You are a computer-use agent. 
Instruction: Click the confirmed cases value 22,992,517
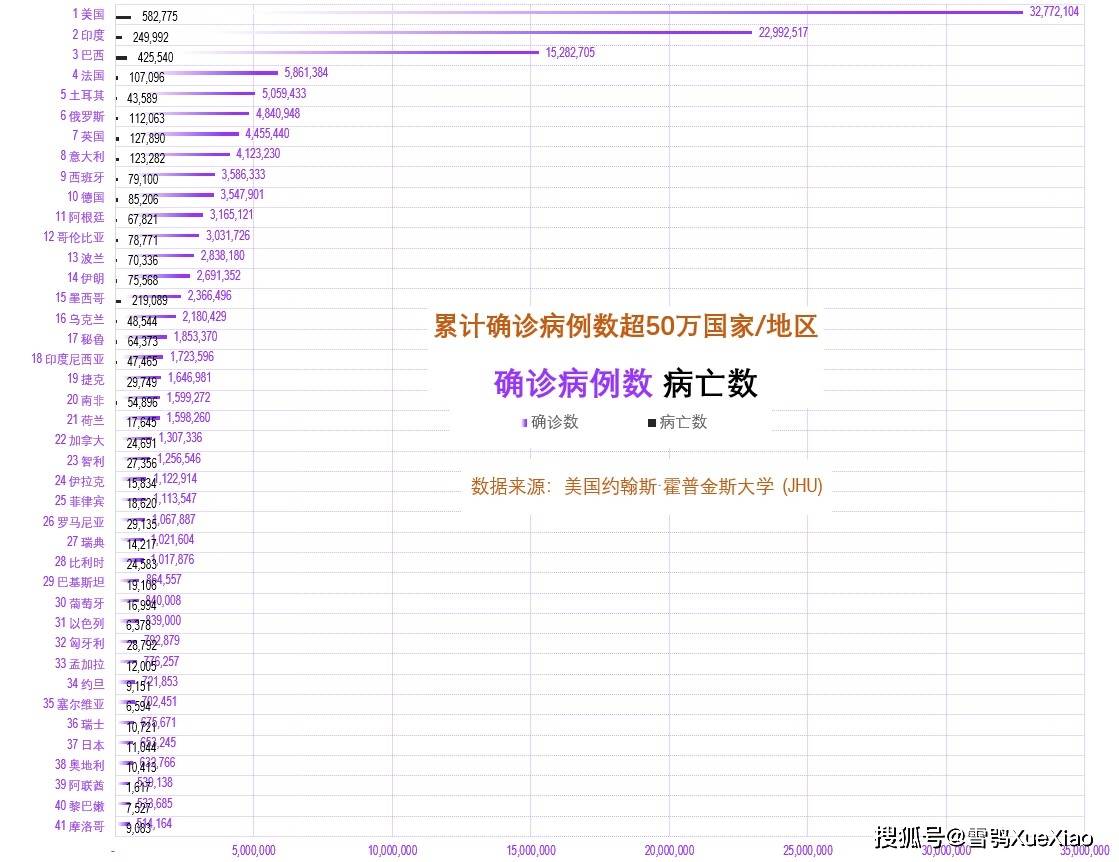click(783, 32)
